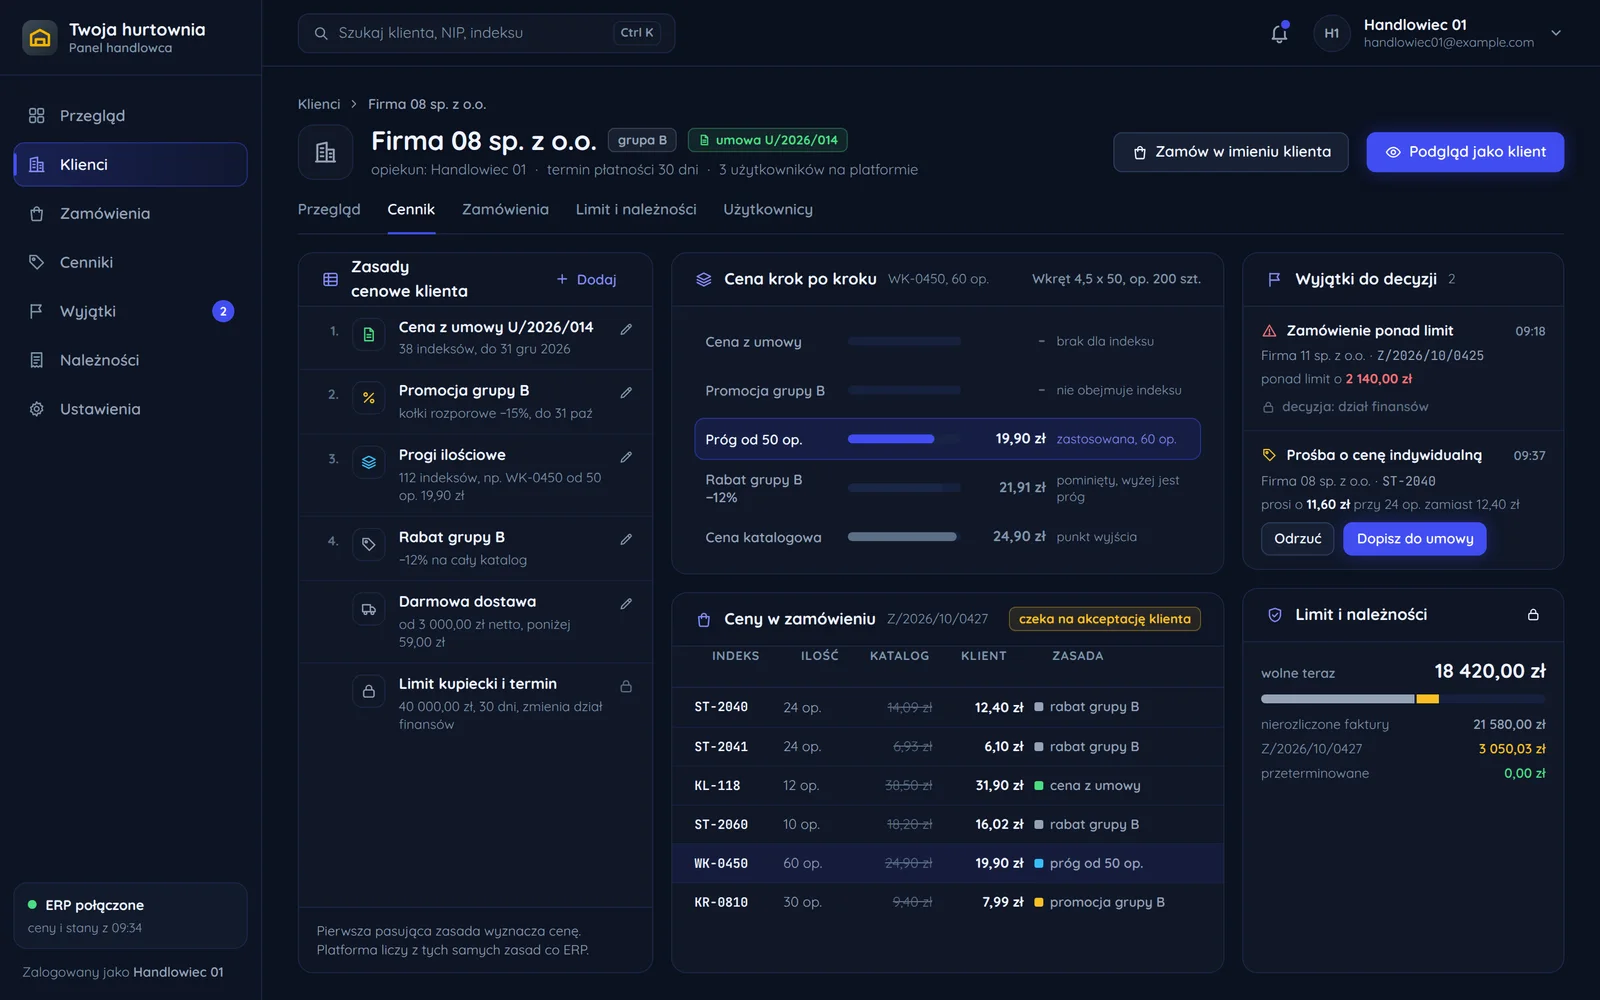1600x1000 pixels.
Task: Open Zamówienia in the sidebar
Action: tap(130, 214)
